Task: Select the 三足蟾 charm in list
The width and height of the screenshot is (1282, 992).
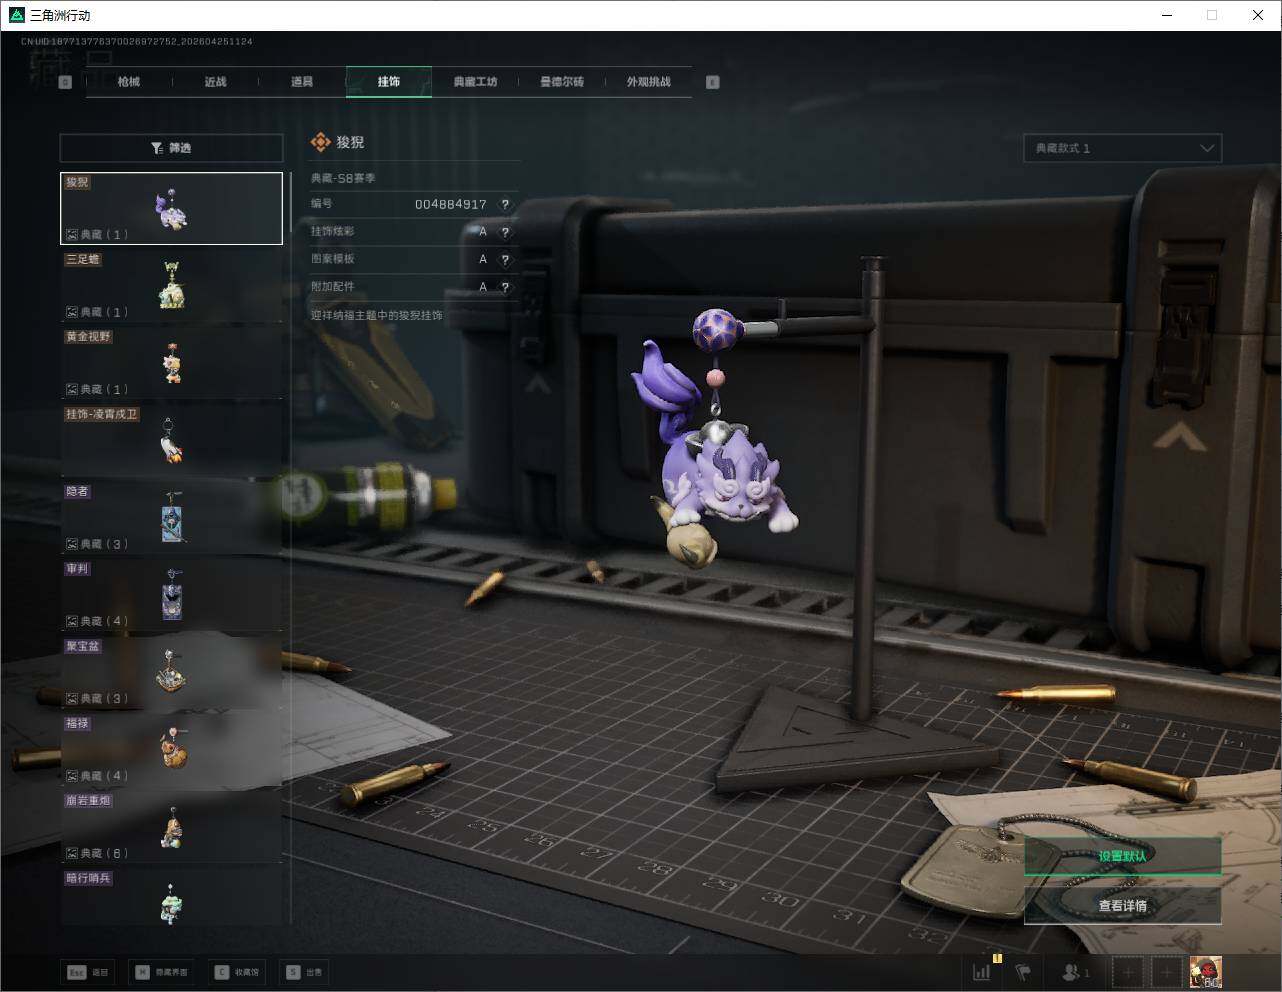Action: point(171,285)
